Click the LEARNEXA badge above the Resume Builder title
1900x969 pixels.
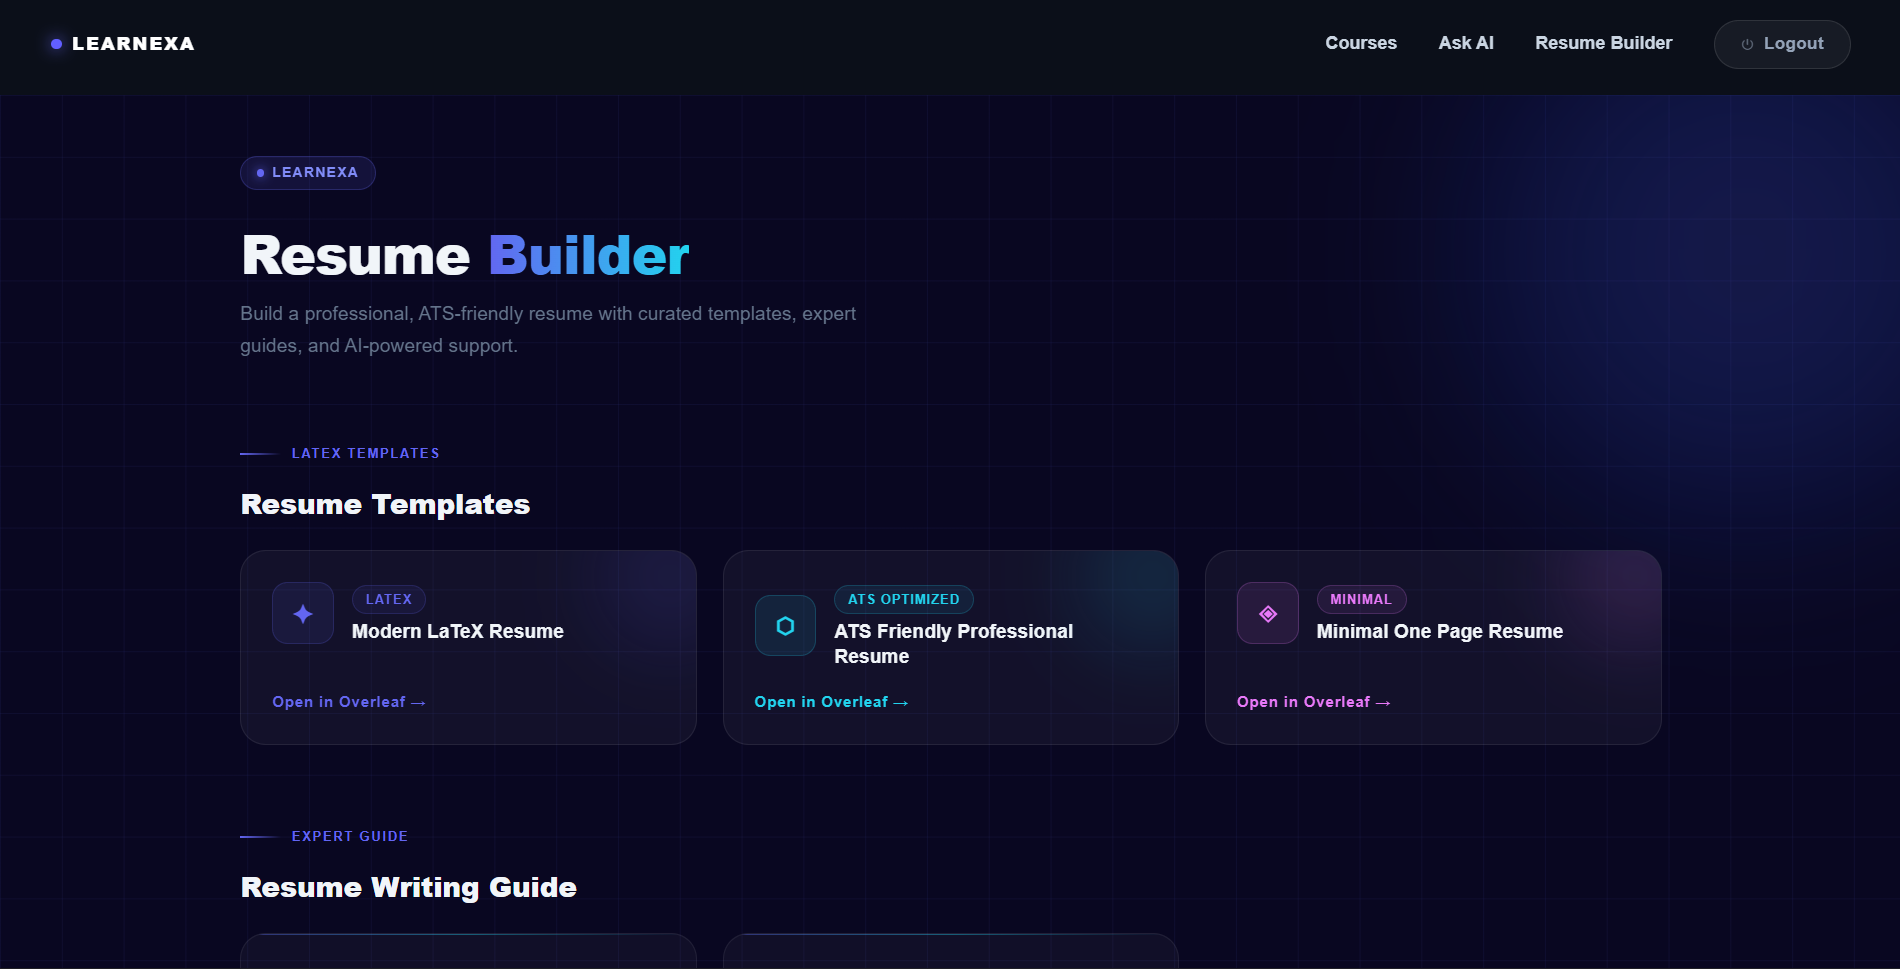(x=307, y=172)
